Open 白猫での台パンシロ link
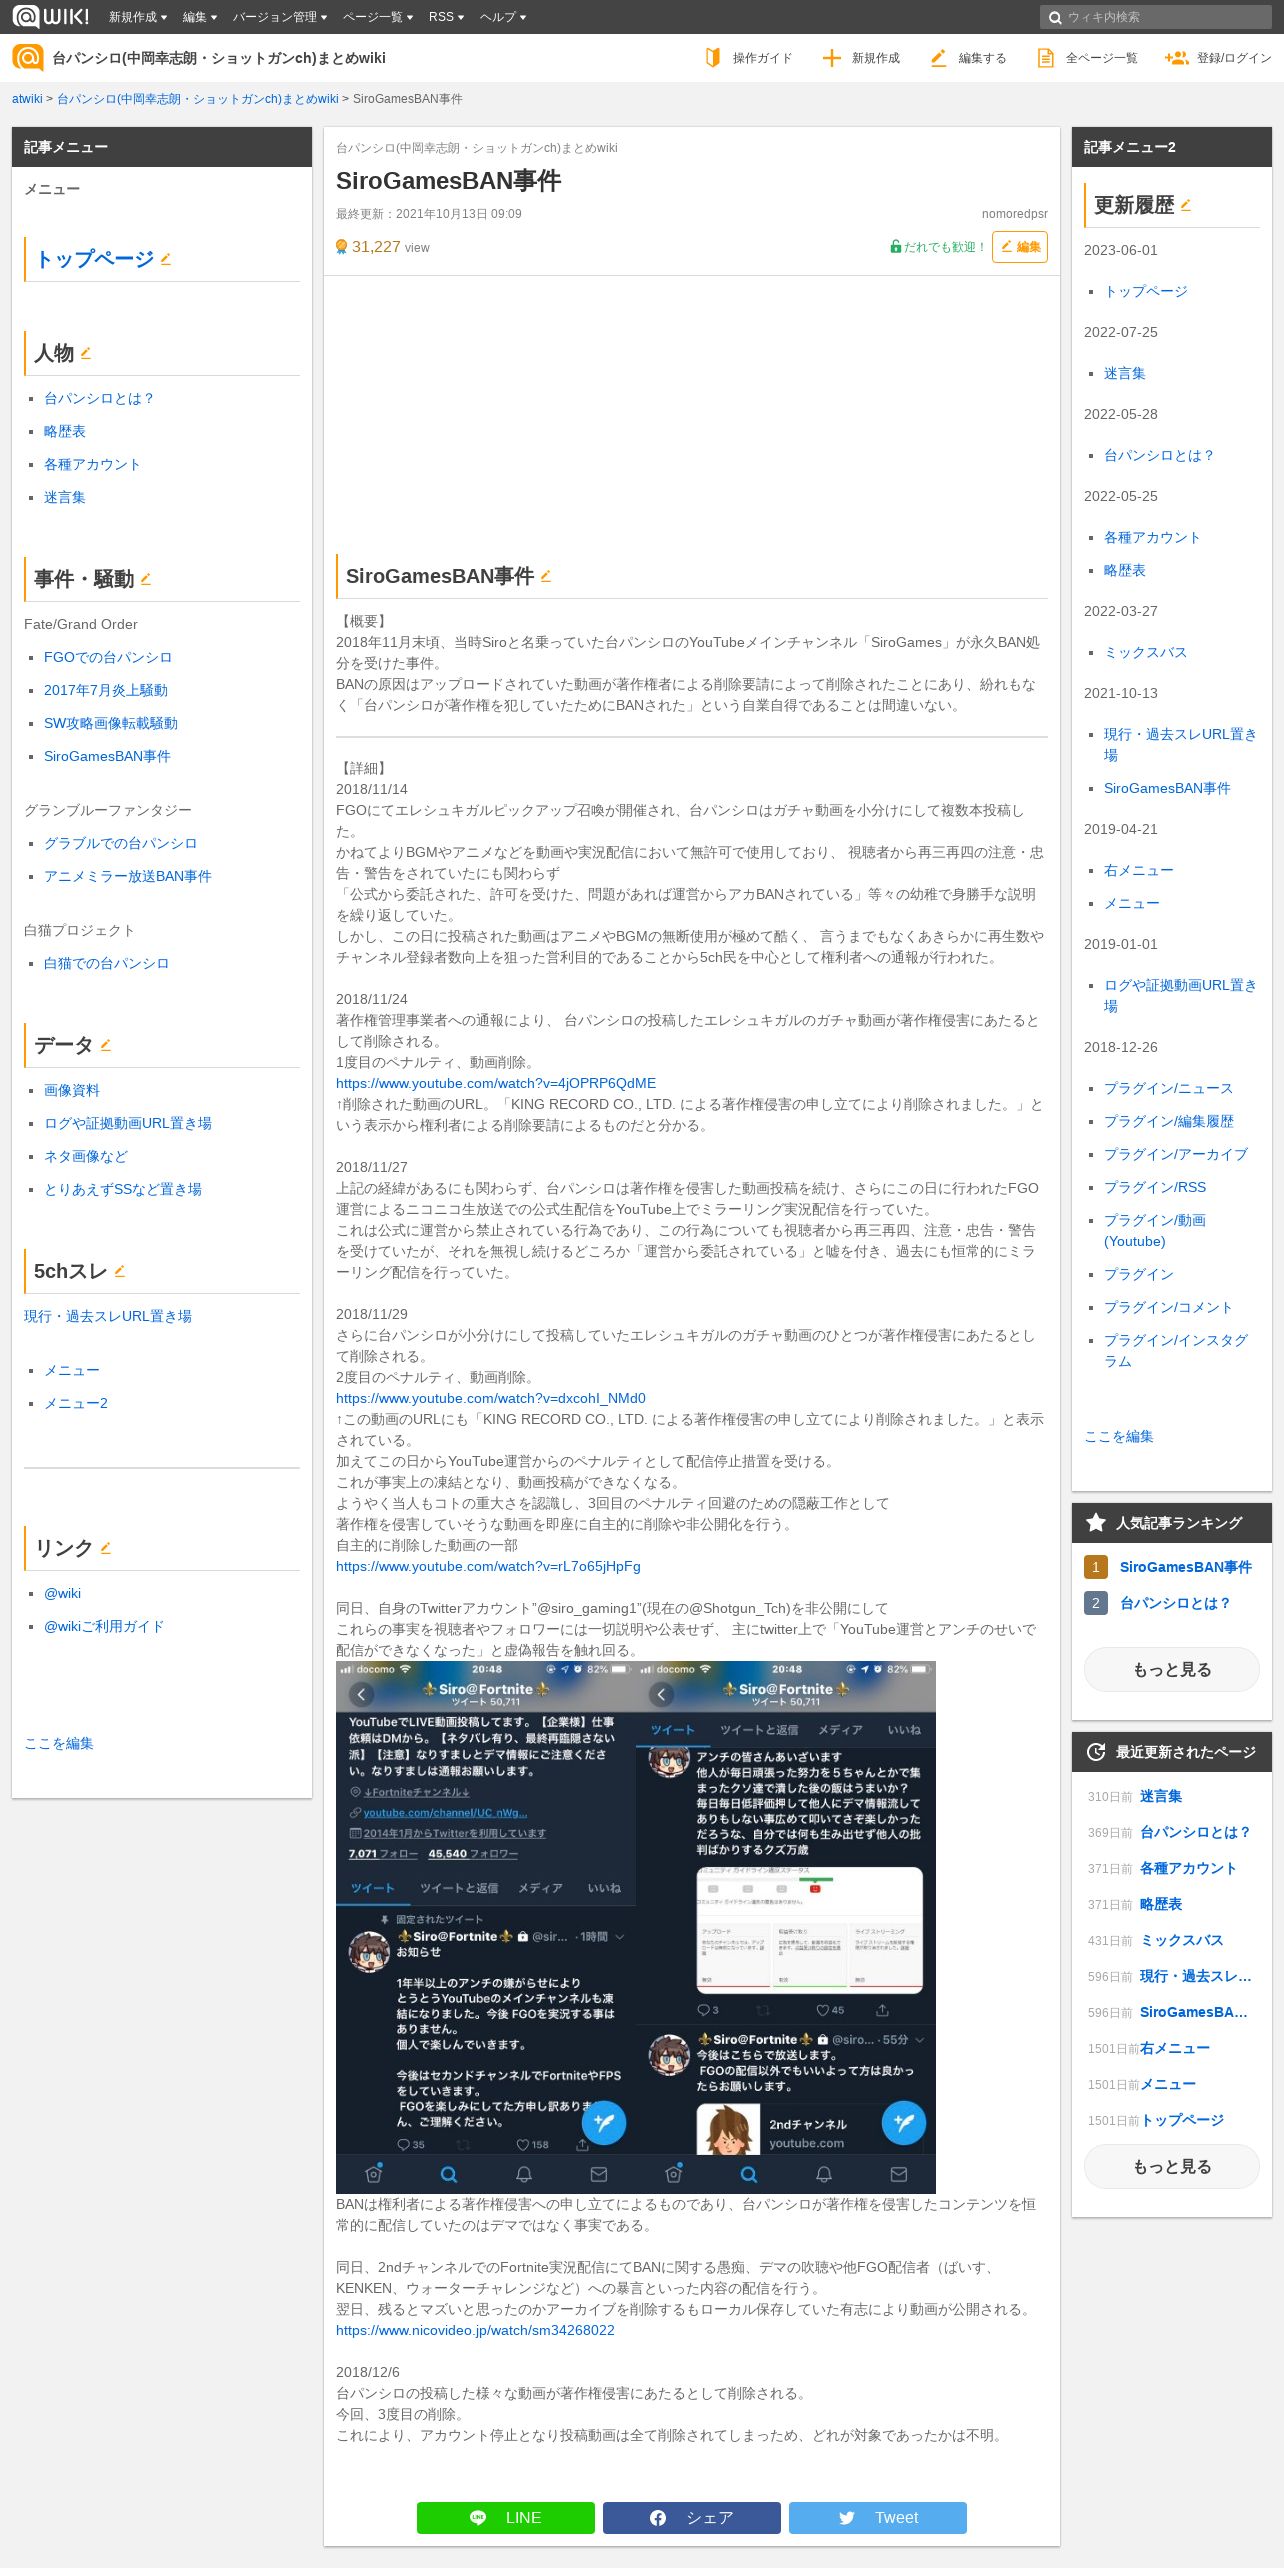Image resolution: width=1284 pixels, height=2568 pixels. (x=107, y=963)
